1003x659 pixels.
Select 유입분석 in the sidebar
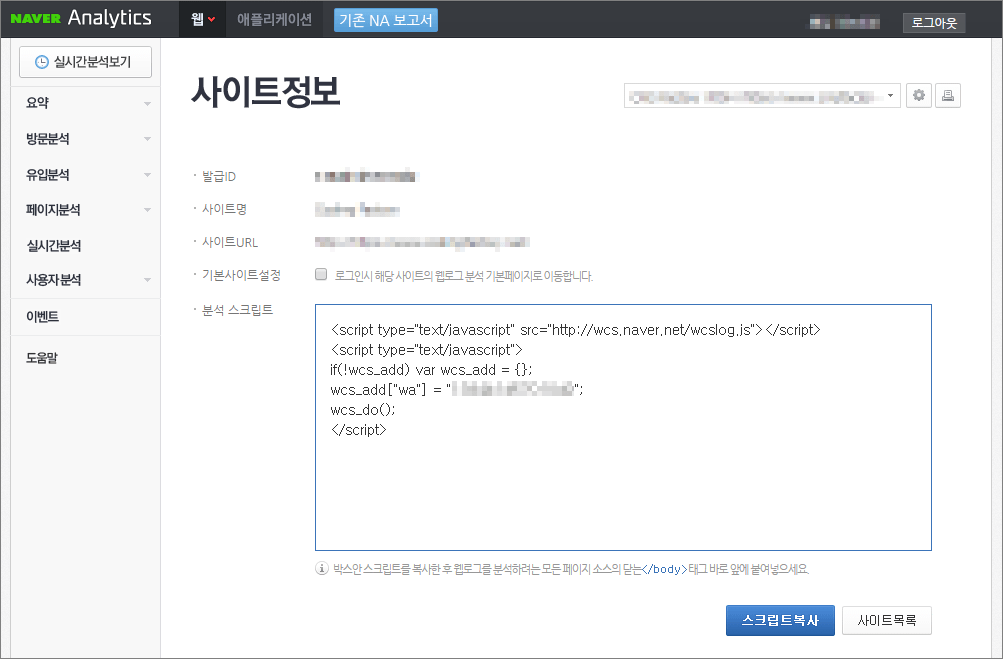(x=47, y=175)
